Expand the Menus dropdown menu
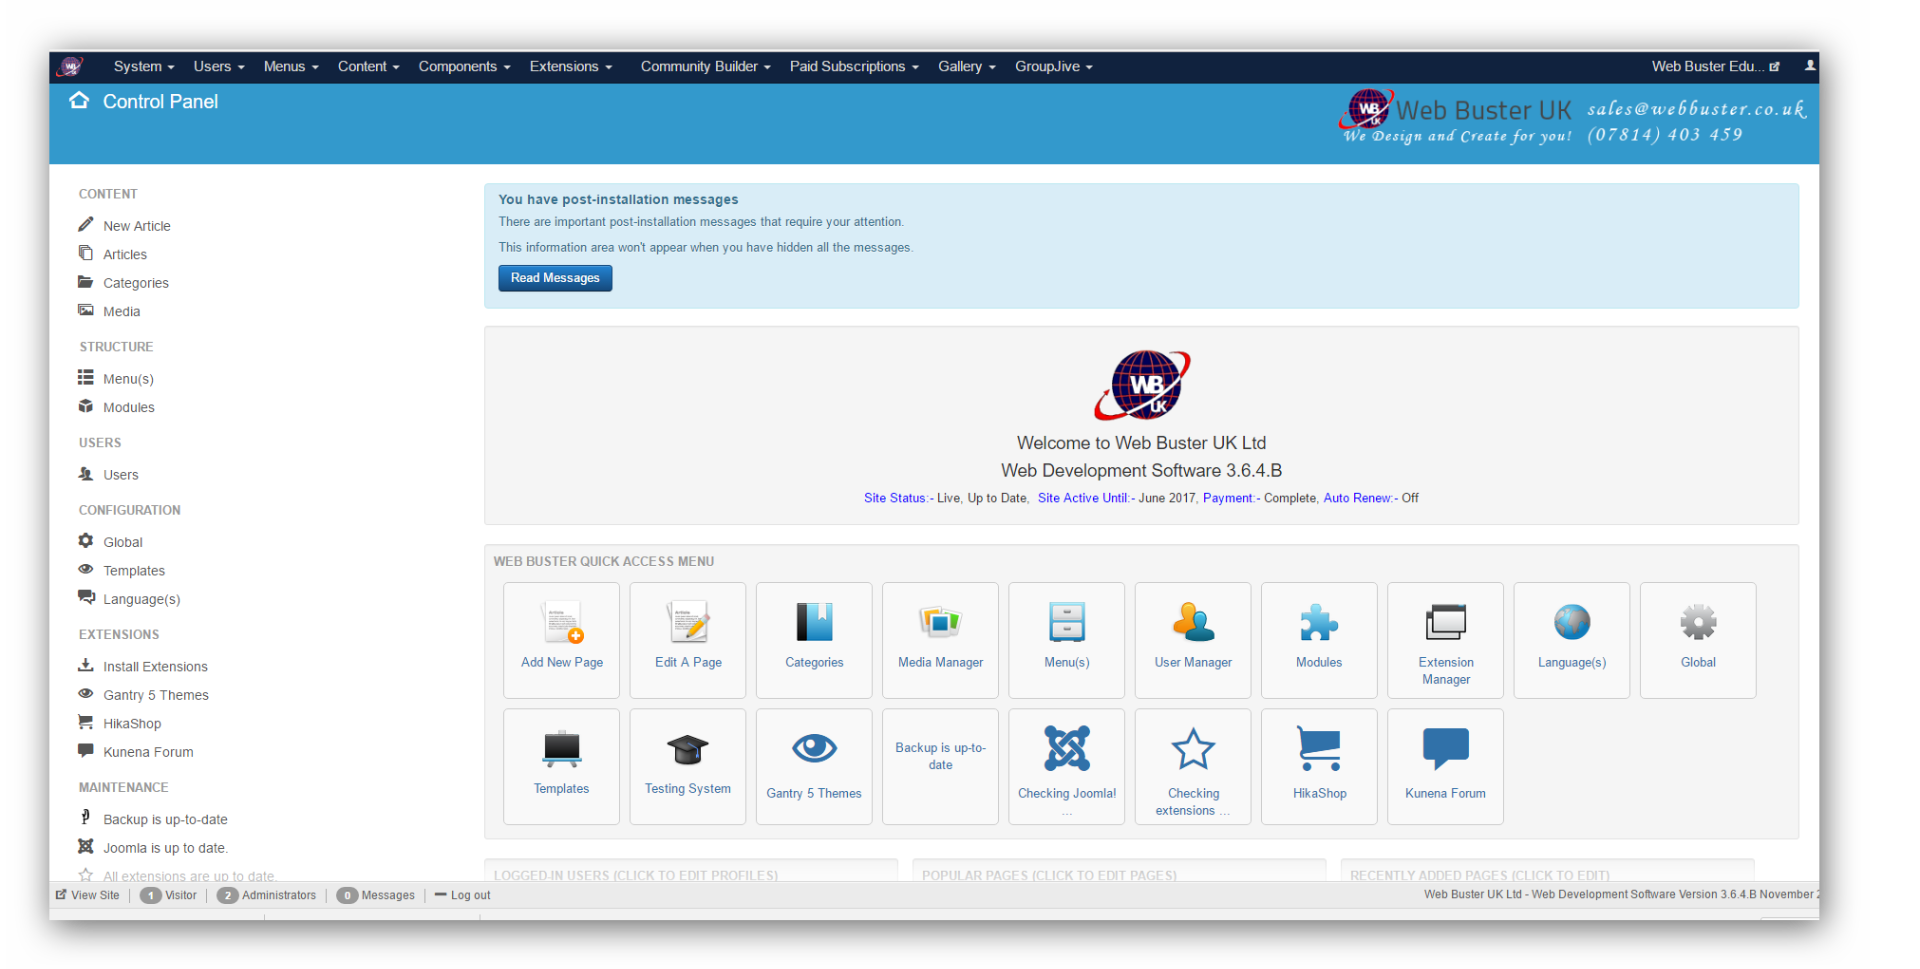 [291, 66]
